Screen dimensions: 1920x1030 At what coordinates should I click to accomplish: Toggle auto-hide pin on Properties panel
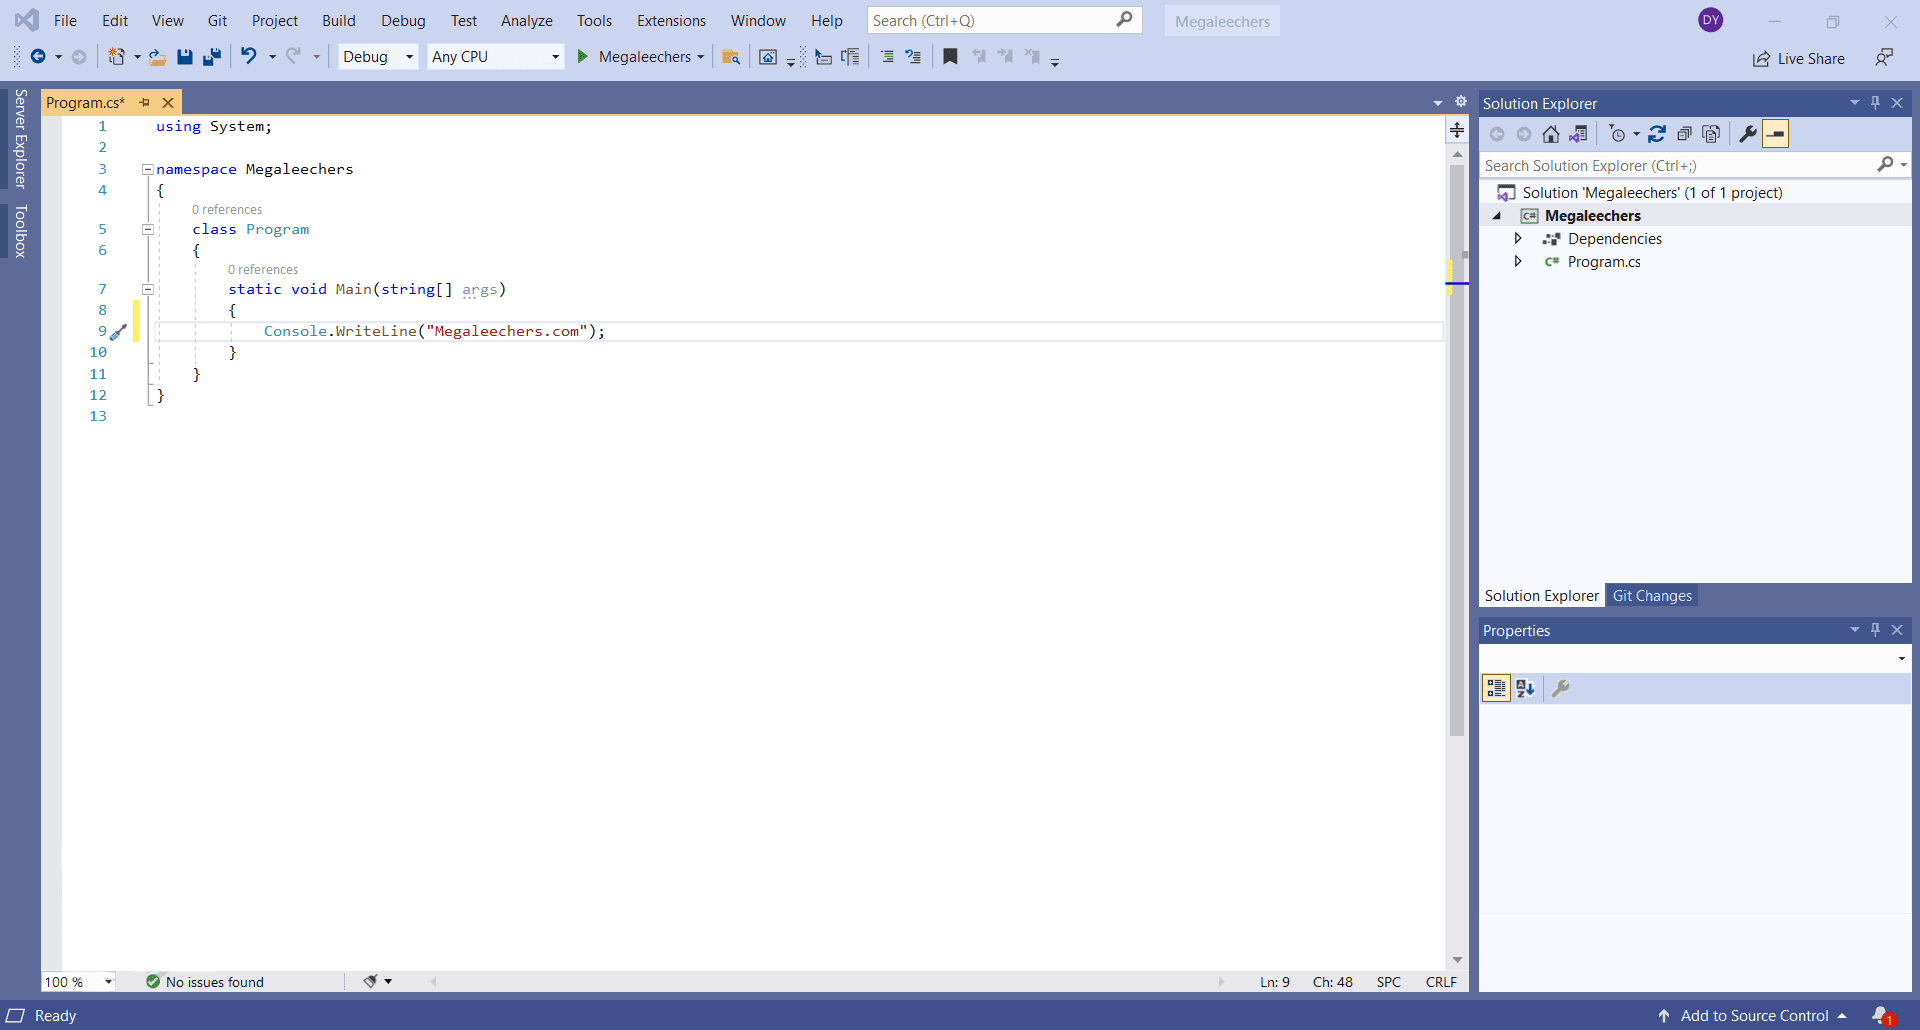tap(1875, 629)
